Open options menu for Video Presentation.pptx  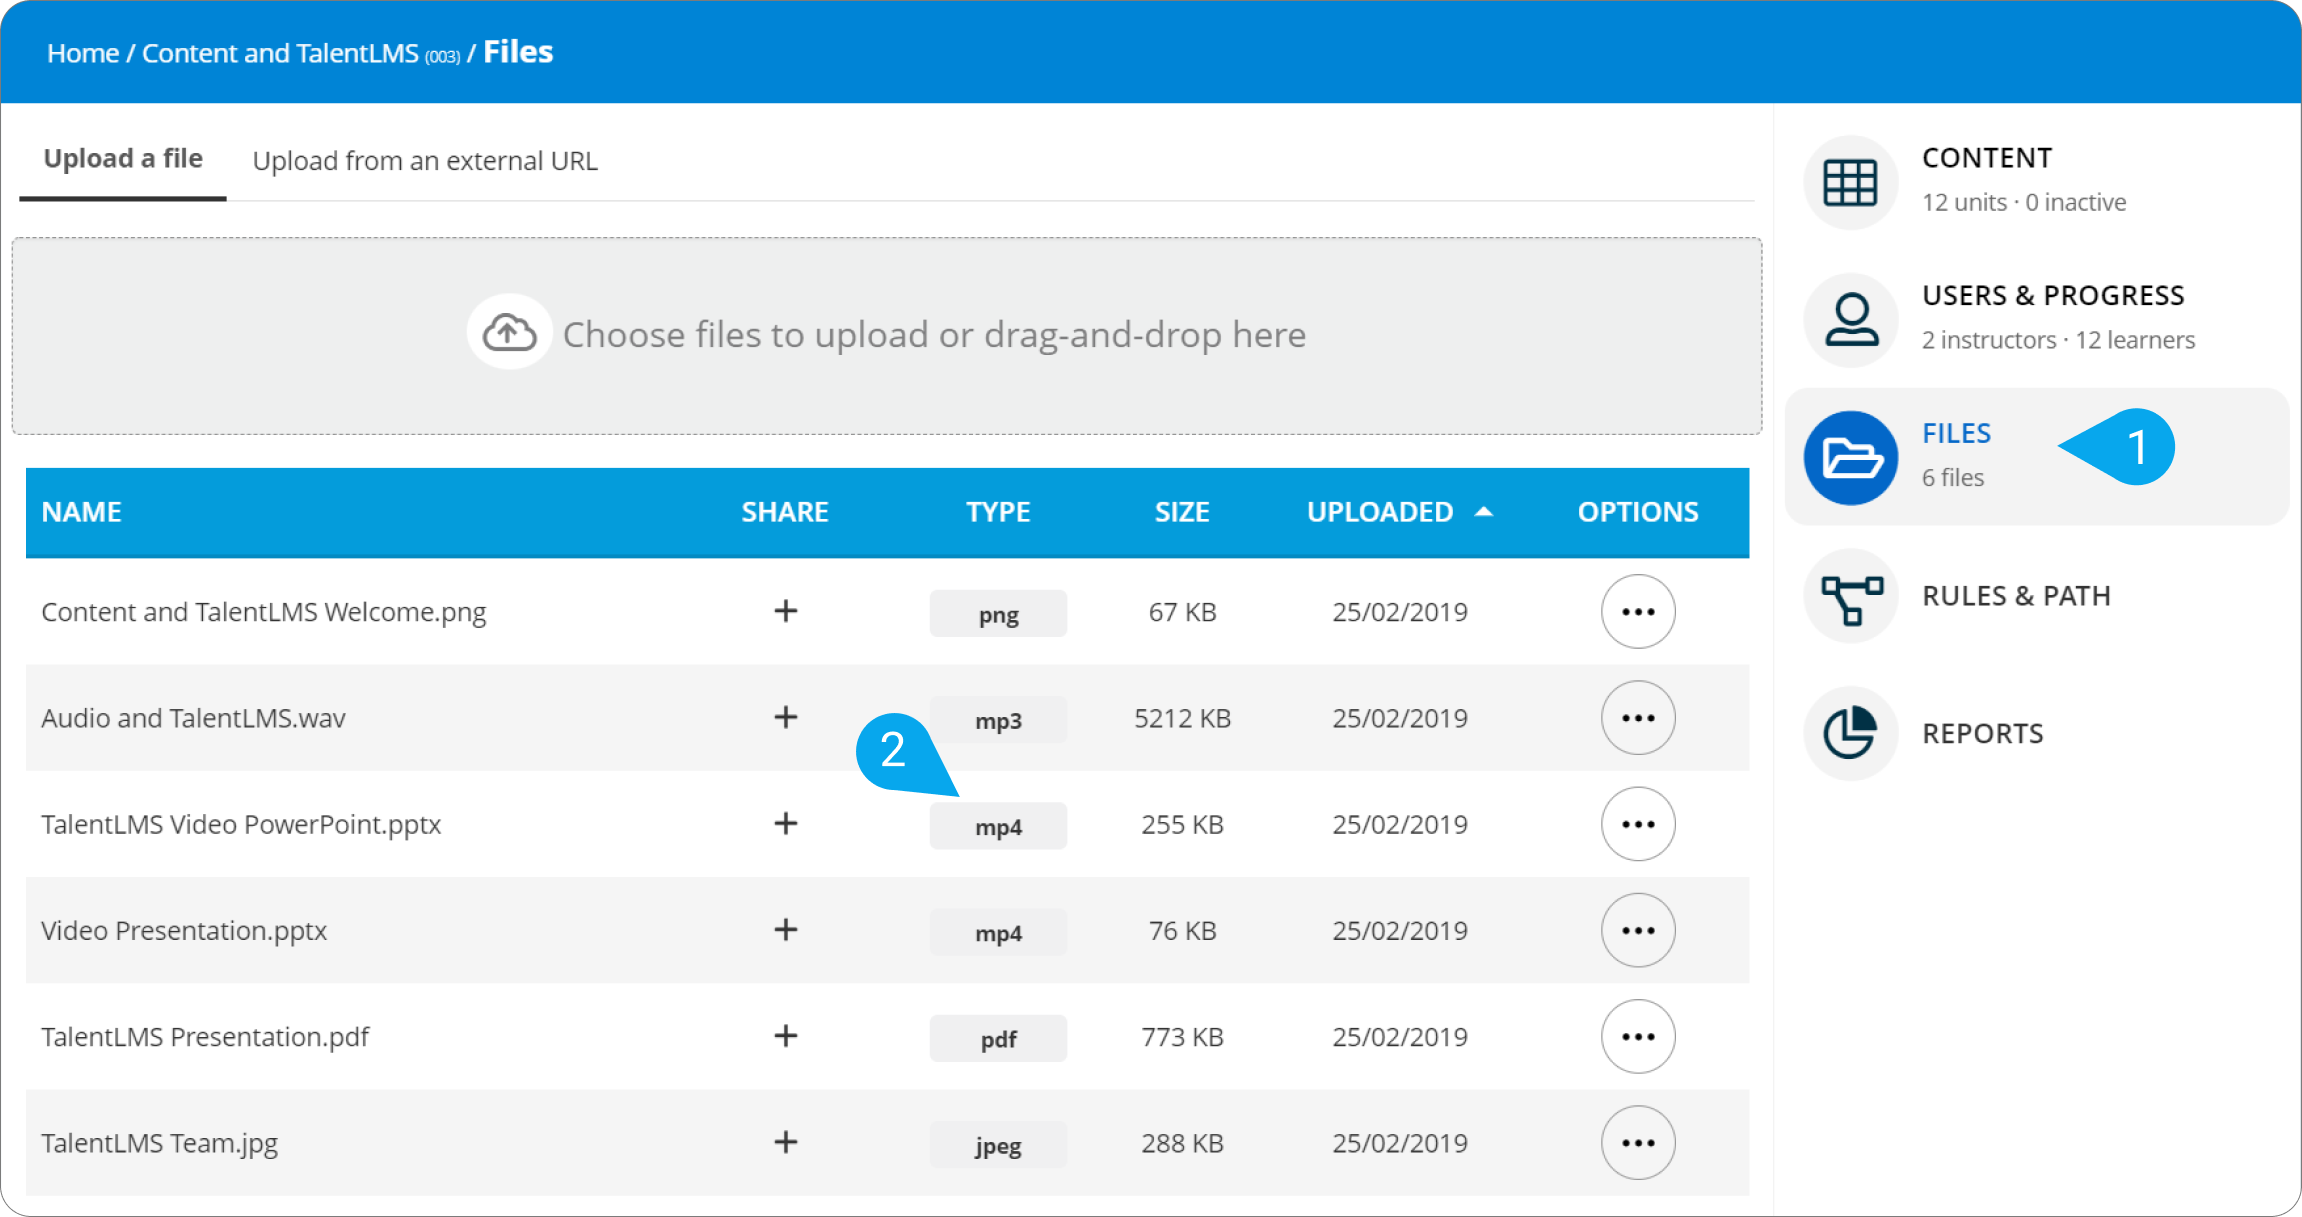coord(1638,930)
